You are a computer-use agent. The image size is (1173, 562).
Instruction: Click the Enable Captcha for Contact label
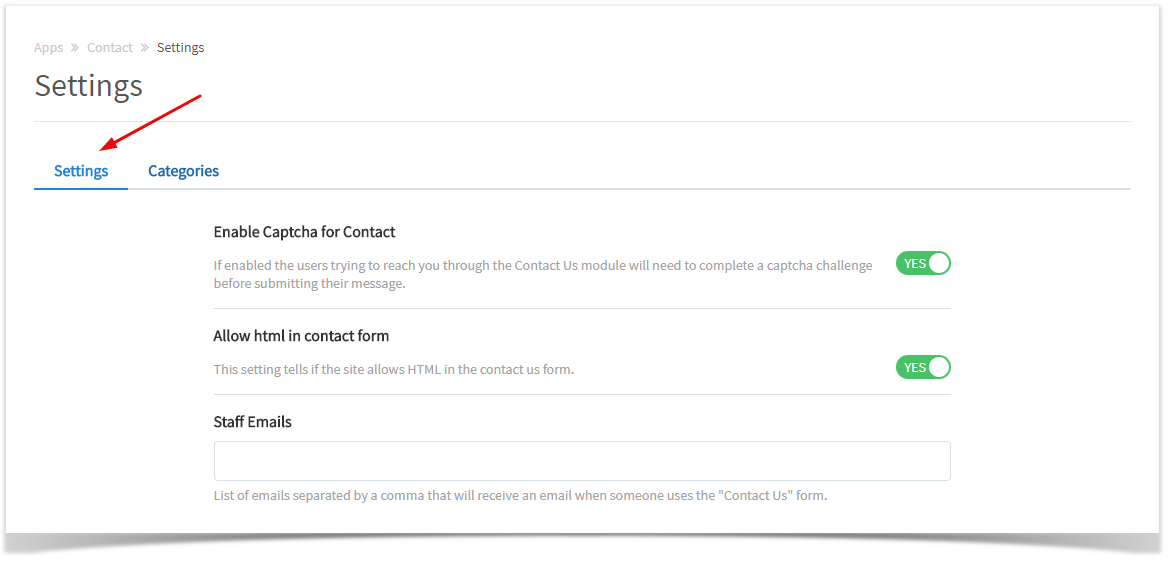click(304, 232)
